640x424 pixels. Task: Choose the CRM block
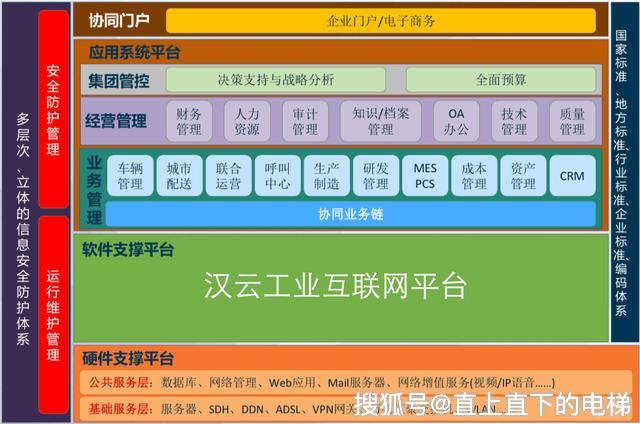(x=572, y=175)
